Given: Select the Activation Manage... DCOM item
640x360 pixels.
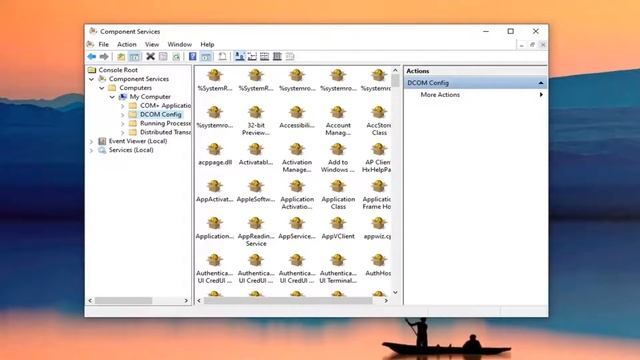Looking at the screenshot, I should pyautogui.click(x=297, y=158).
